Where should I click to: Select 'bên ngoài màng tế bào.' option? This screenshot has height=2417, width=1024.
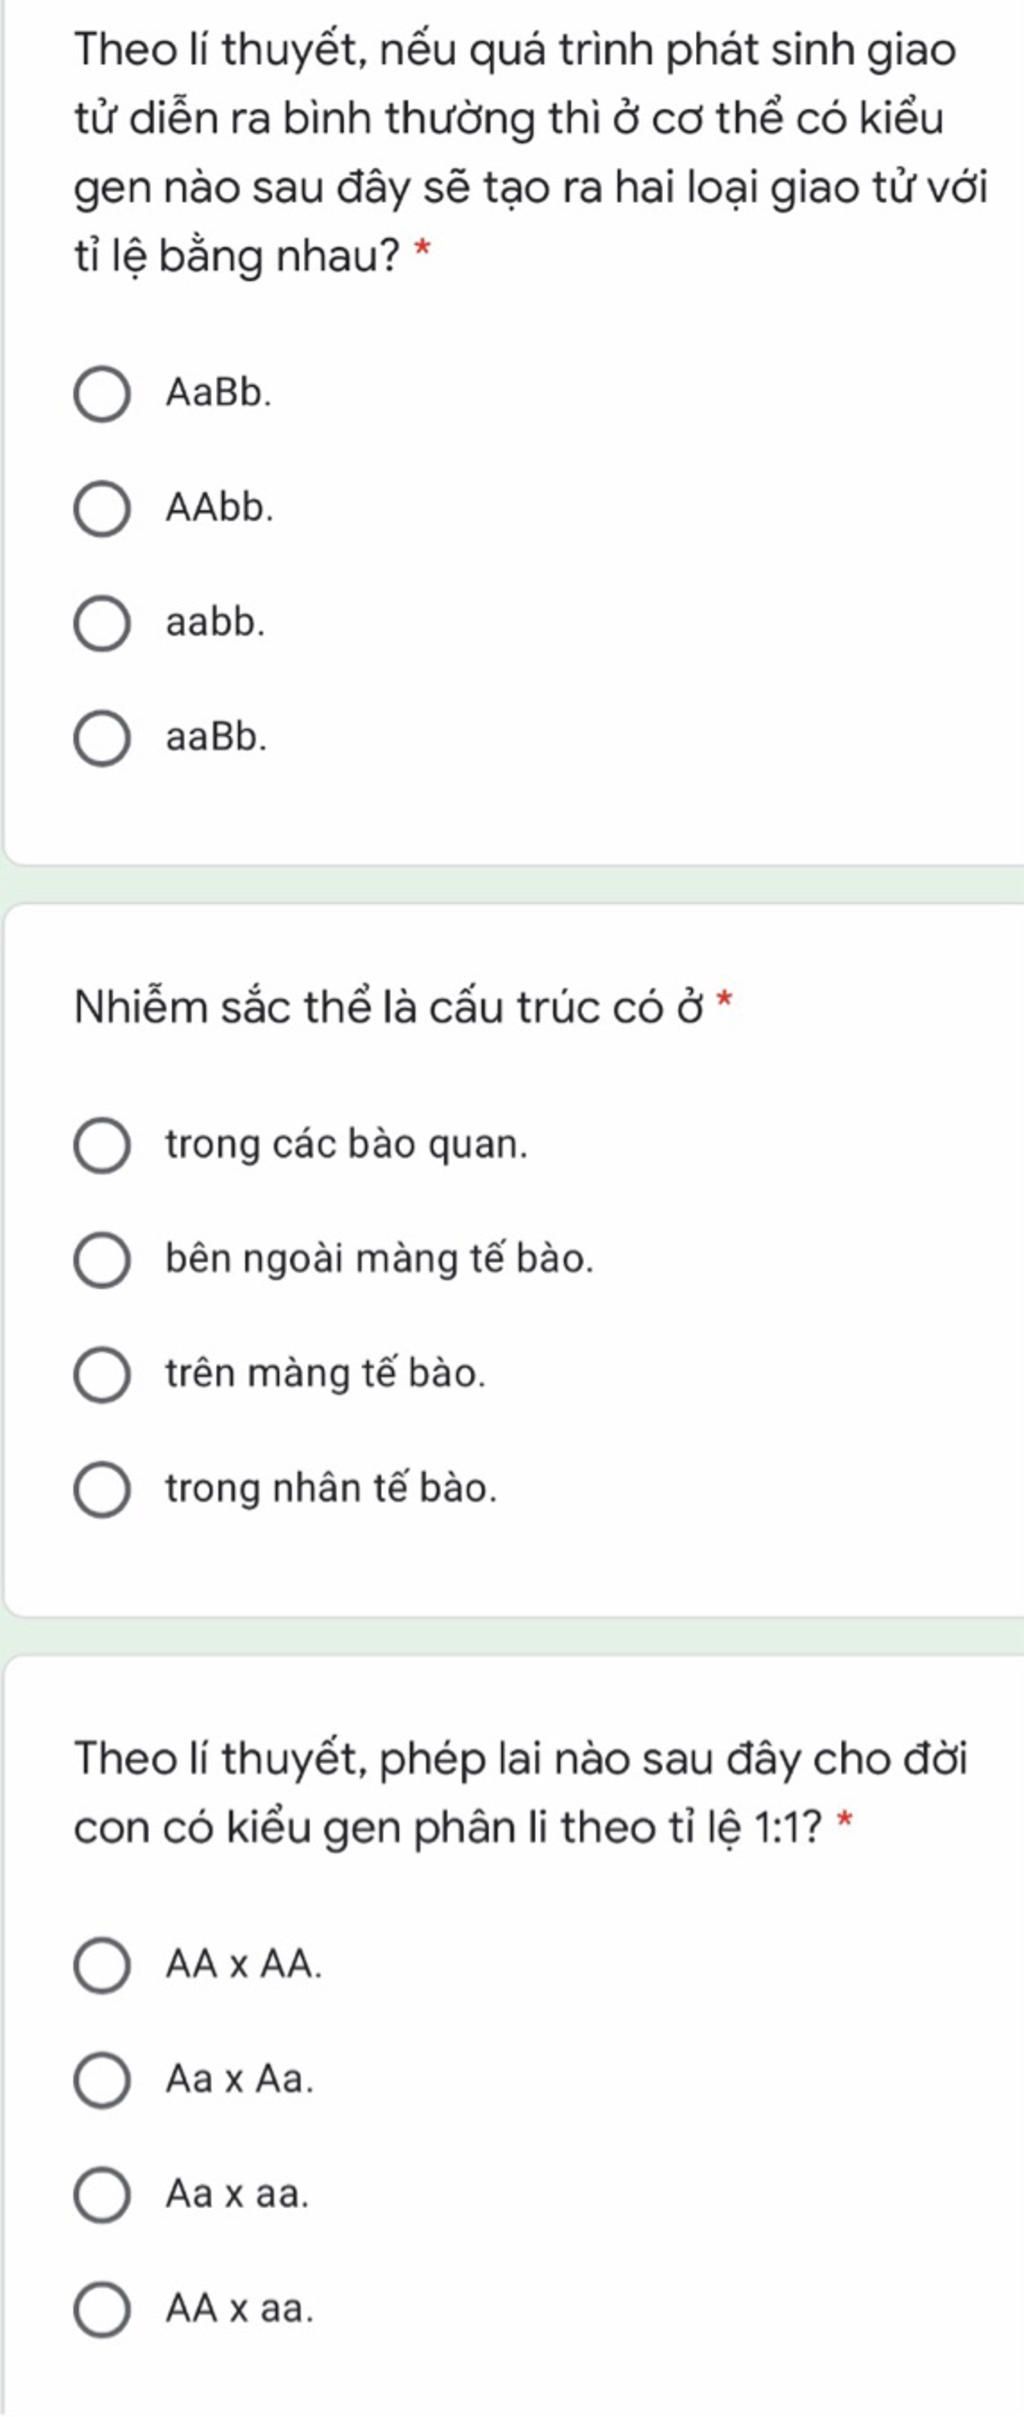tap(102, 1260)
